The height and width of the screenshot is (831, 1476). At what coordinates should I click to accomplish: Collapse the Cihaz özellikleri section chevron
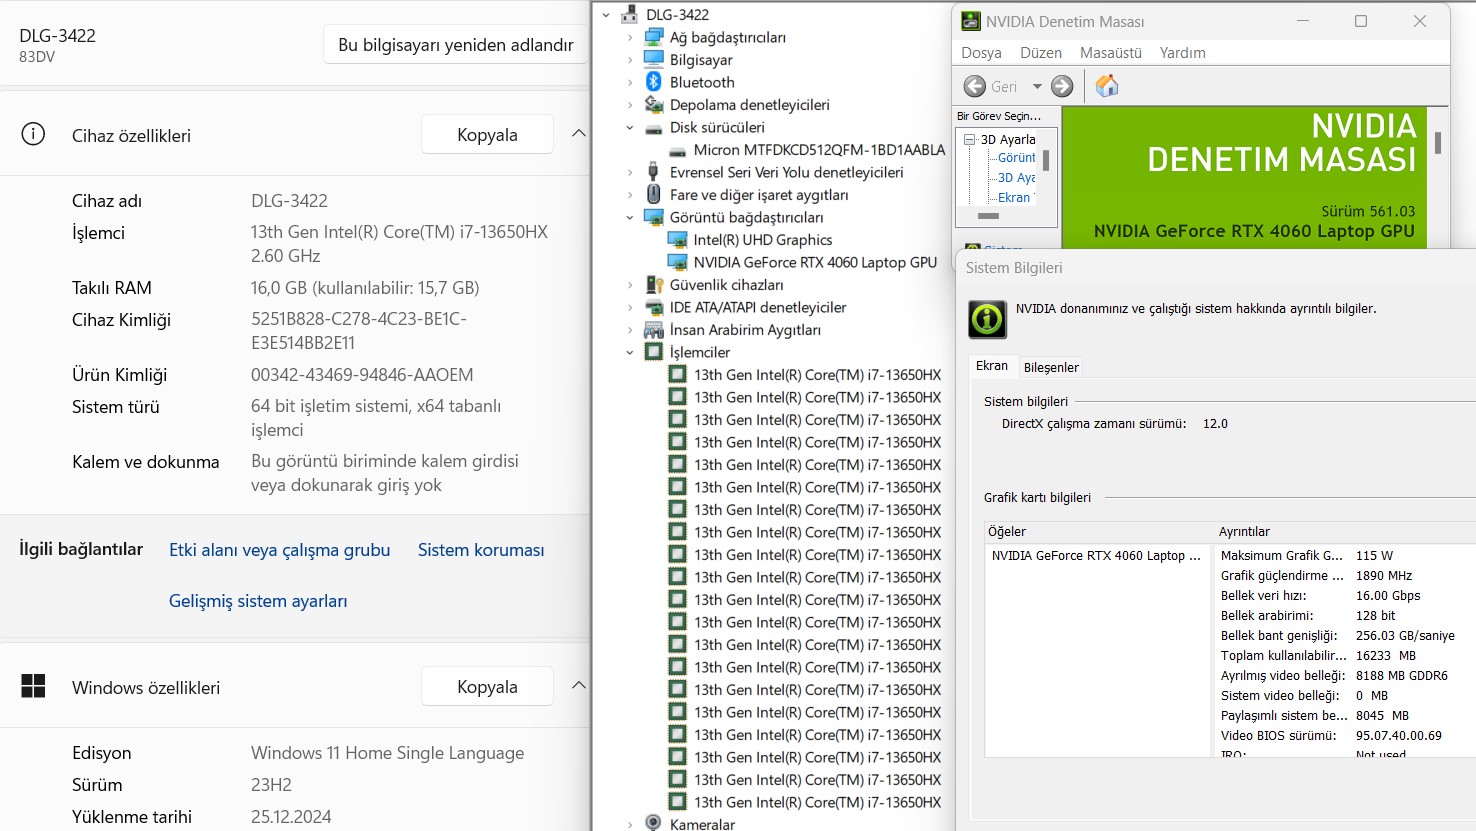578,133
